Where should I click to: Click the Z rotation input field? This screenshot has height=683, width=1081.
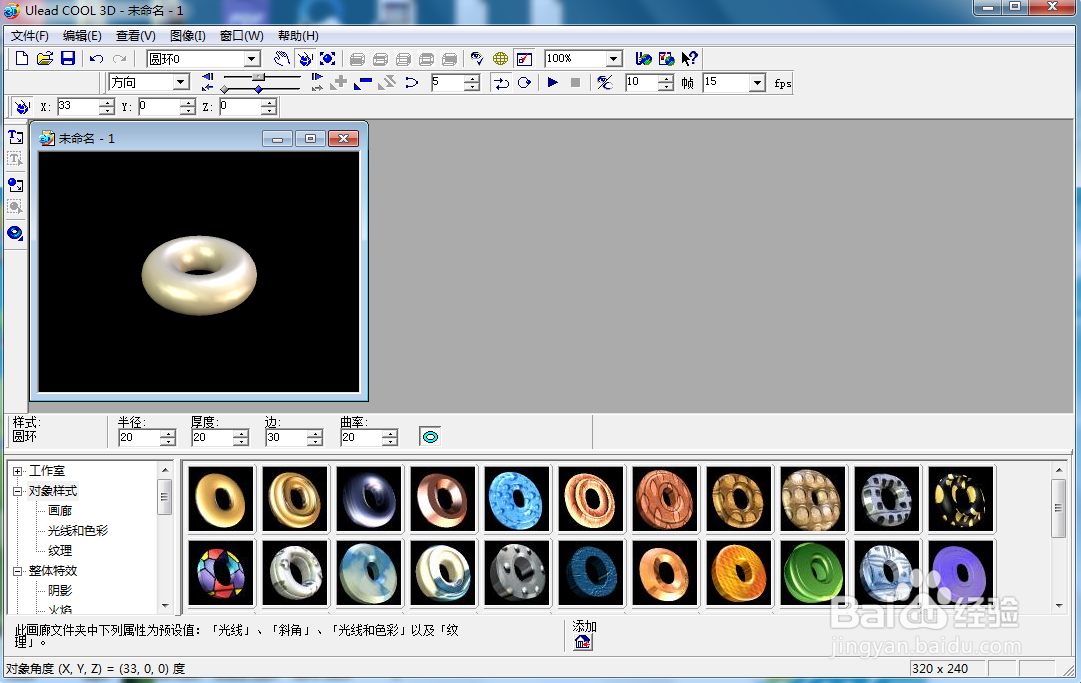(240, 107)
